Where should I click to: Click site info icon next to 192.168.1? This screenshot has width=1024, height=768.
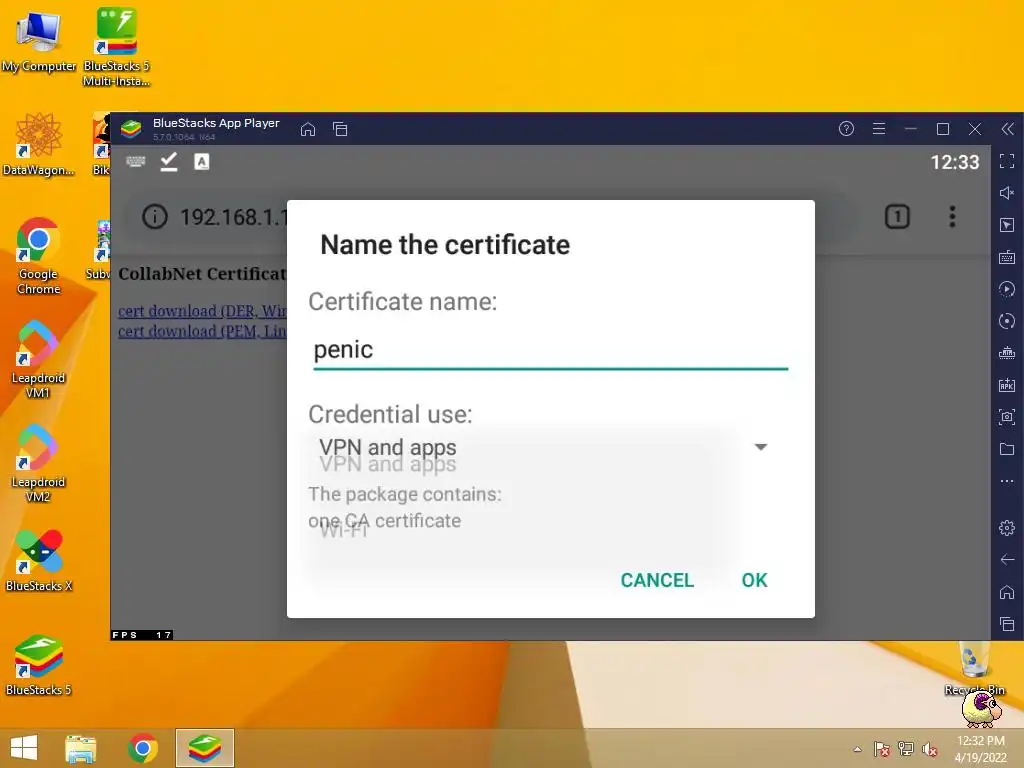(x=155, y=216)
